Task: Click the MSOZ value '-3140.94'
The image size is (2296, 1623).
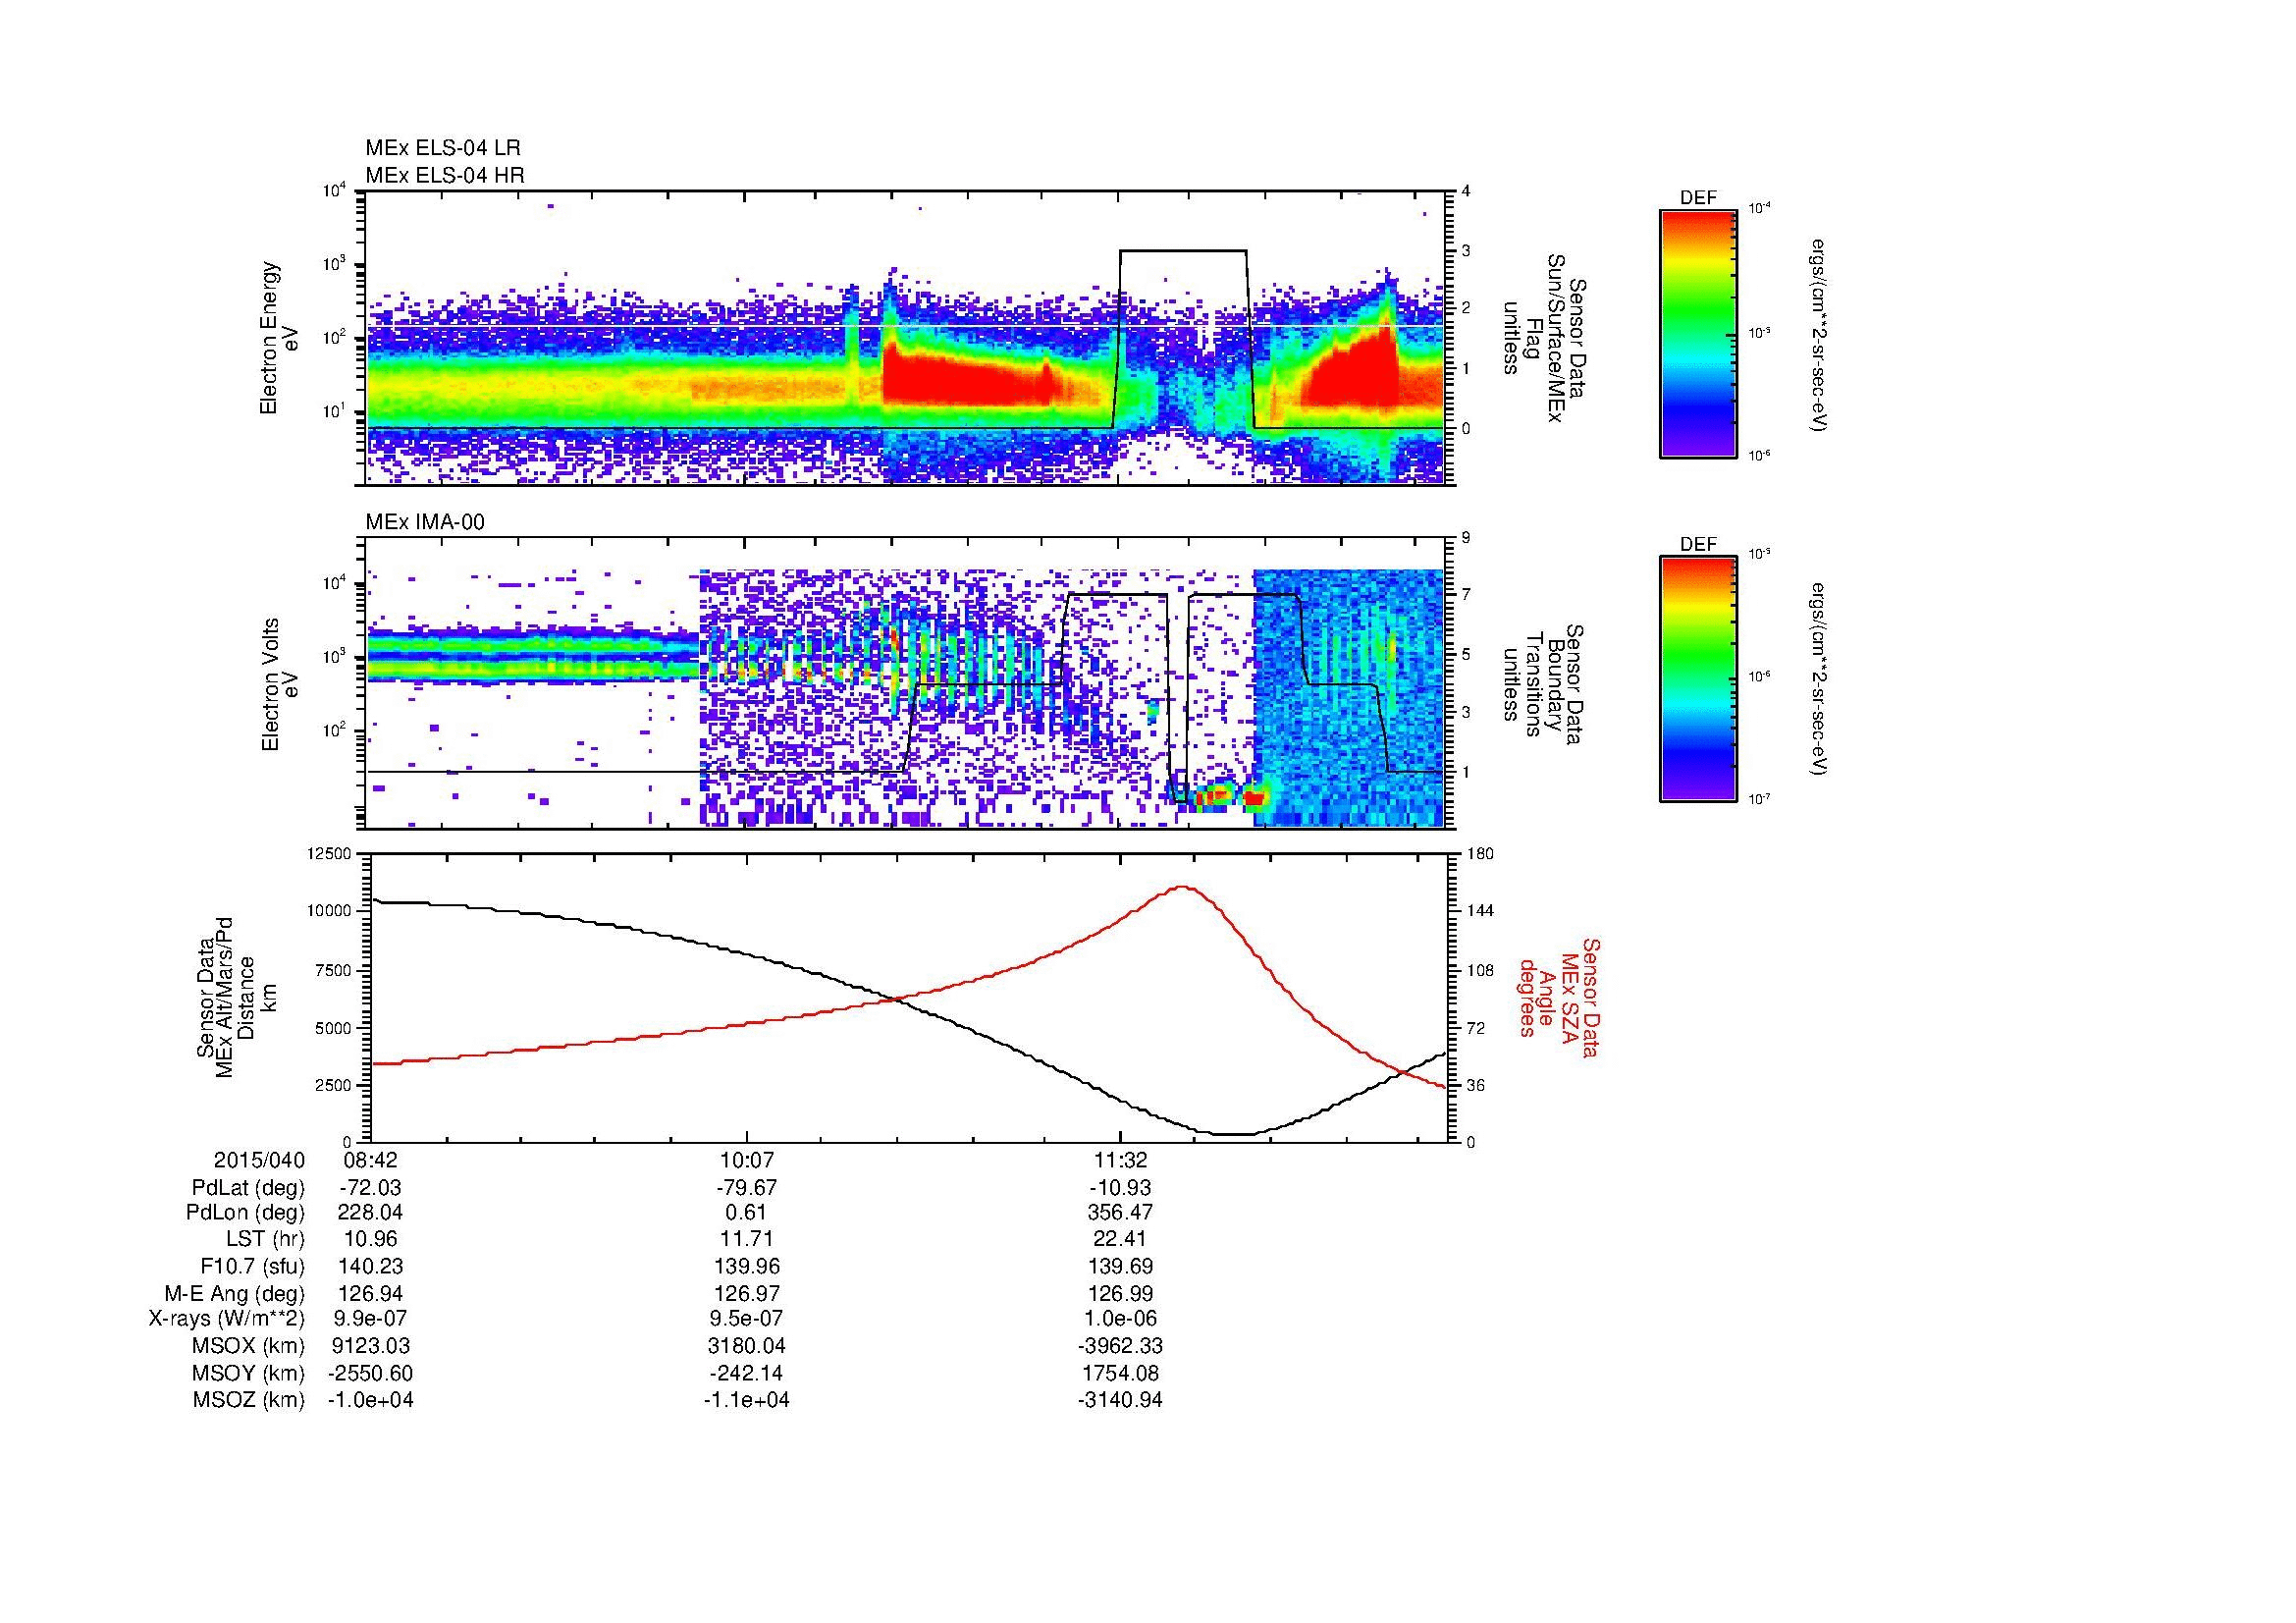Action: tap(1120, 1400)
